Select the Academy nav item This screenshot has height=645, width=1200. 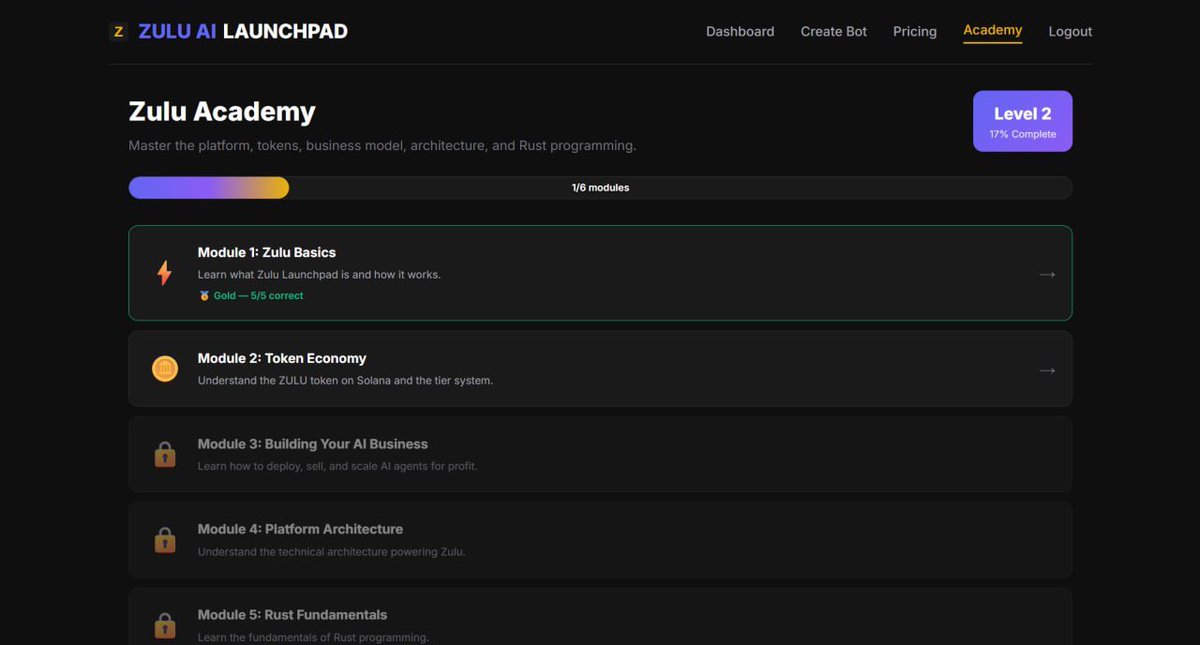[x=993, y=30]
